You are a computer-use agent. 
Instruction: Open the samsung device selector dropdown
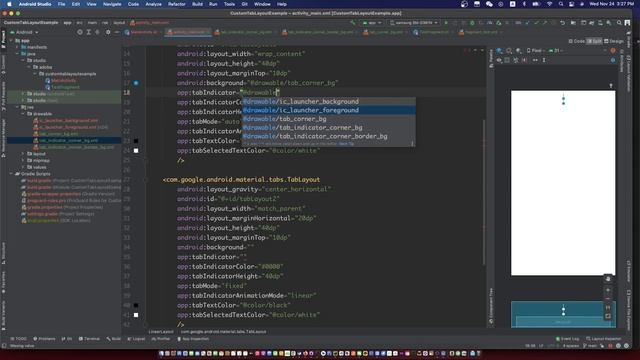[x=413, y=23]
